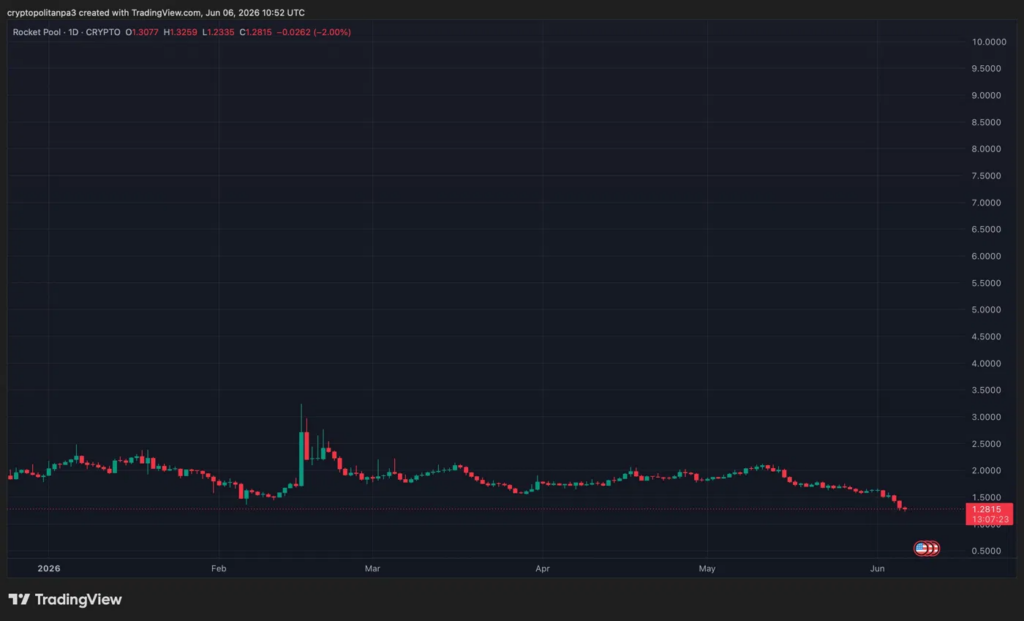Viewport: 1024px width, 621px height.
Task: Click the 7.5000 price axis label
Action: pyautogui.click(x=986, y=176)
